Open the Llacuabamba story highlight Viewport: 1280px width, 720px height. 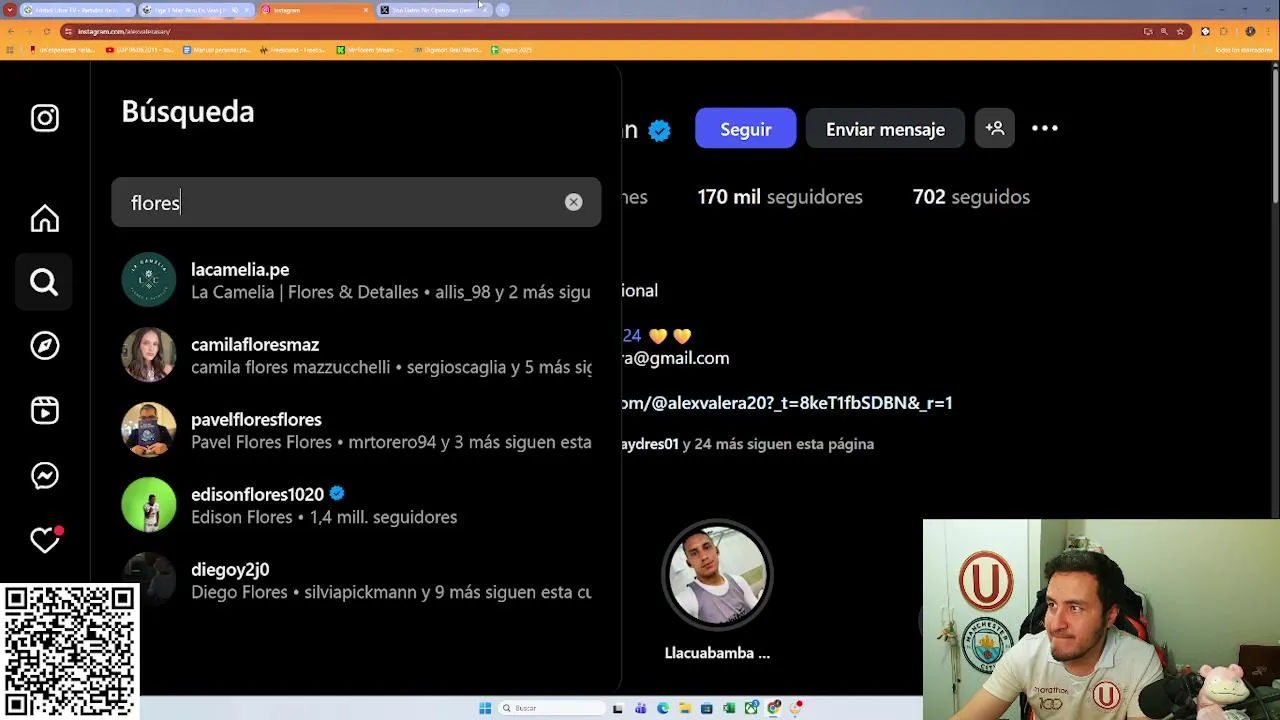pyautogui.click(x=717, y=591)
